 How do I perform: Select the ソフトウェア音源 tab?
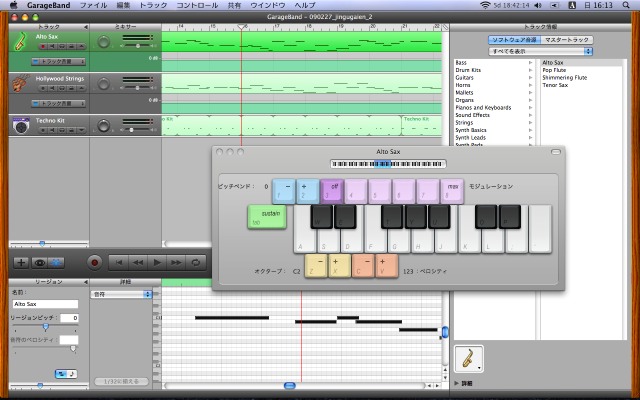(x=514, y=40)
